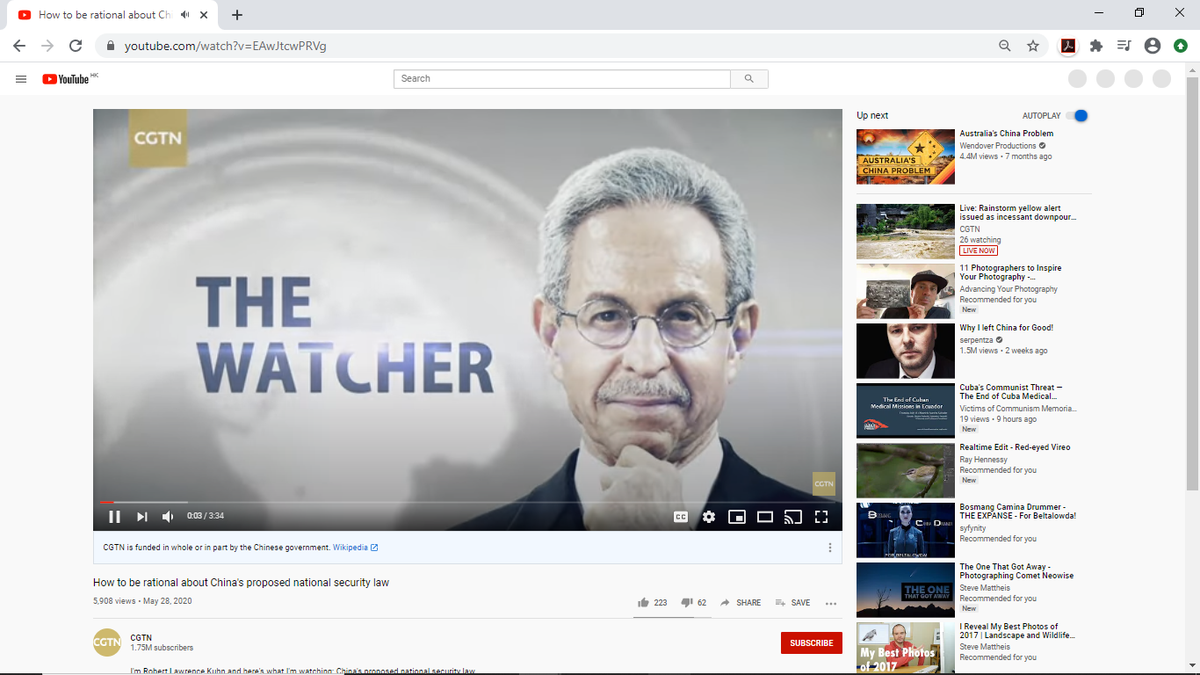Open a new browser tab
1200x675 pixels.
(237, 15)
